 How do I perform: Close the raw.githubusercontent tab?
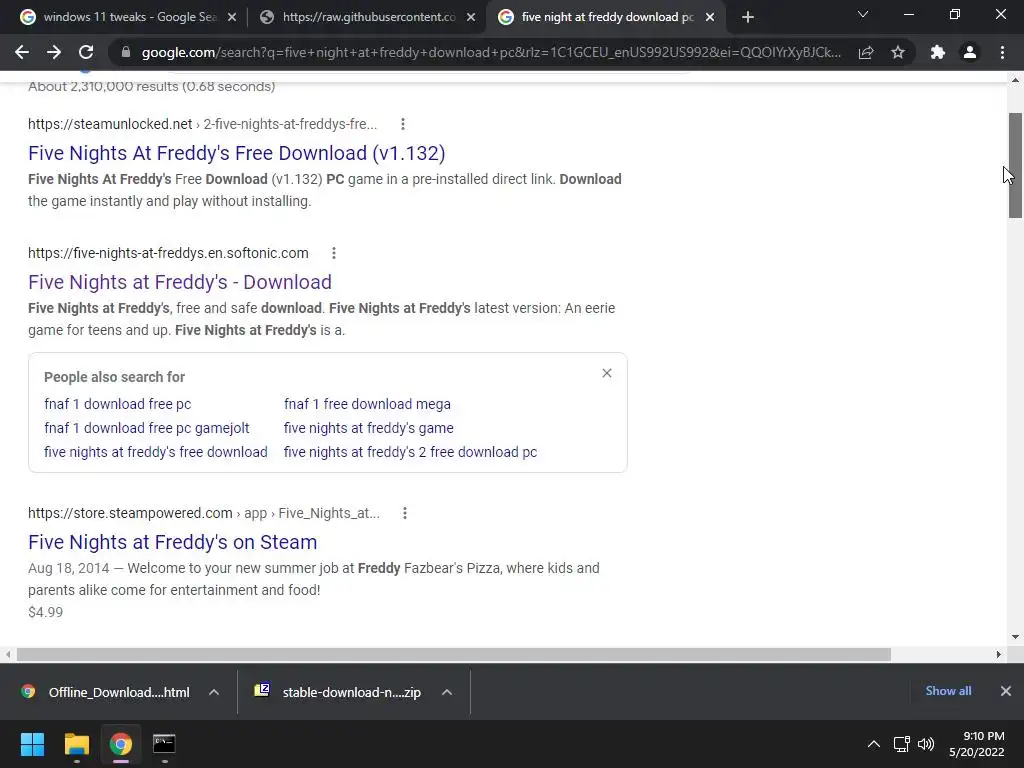pyautogui.click(x=471, y=18)
